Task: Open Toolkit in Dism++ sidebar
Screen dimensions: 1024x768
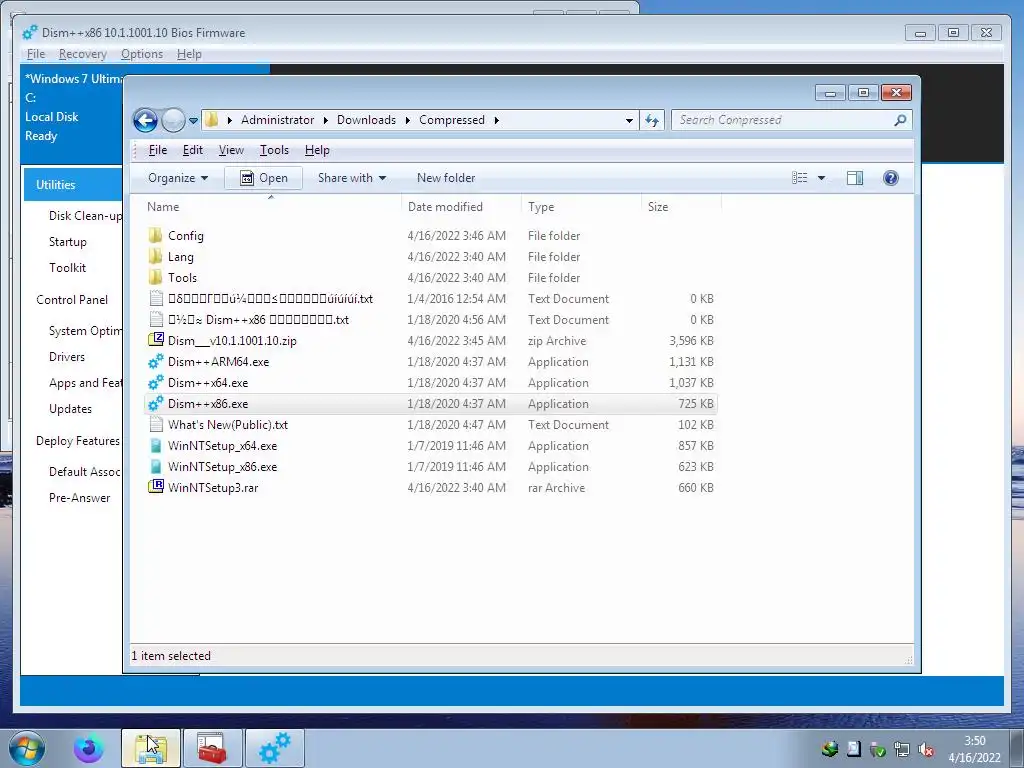Action: click(x=67, y=268)
